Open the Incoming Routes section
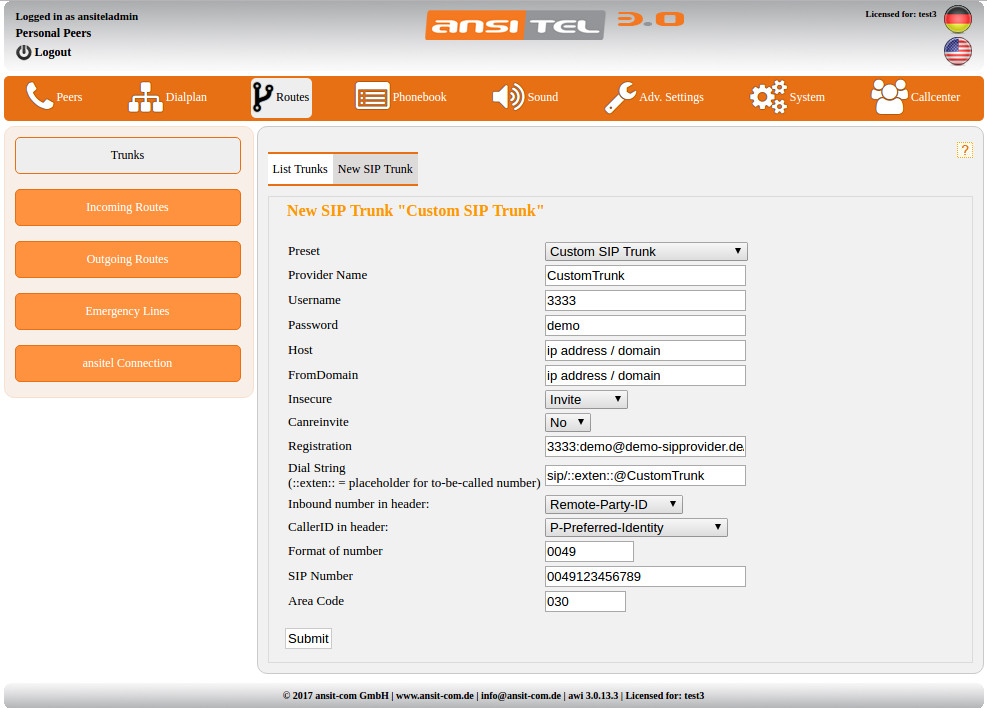 [x=127, y=207]
